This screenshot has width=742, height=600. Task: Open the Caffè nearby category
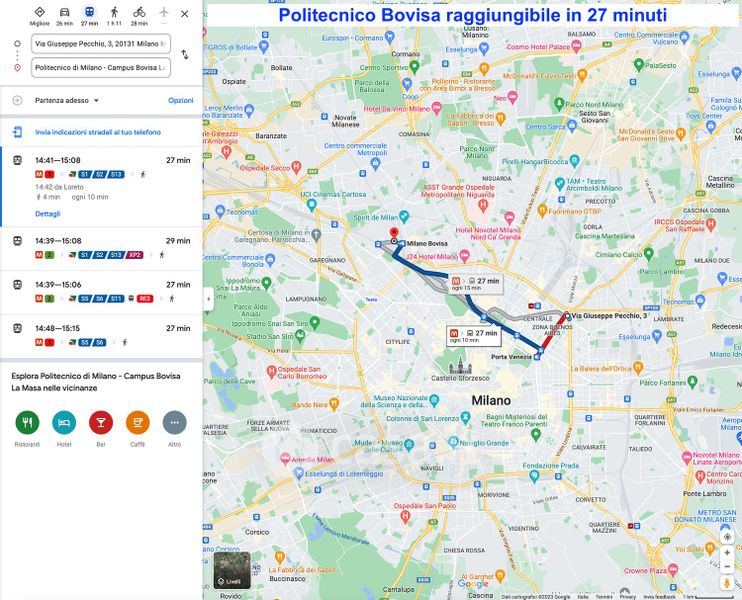(x=138, y=423)
